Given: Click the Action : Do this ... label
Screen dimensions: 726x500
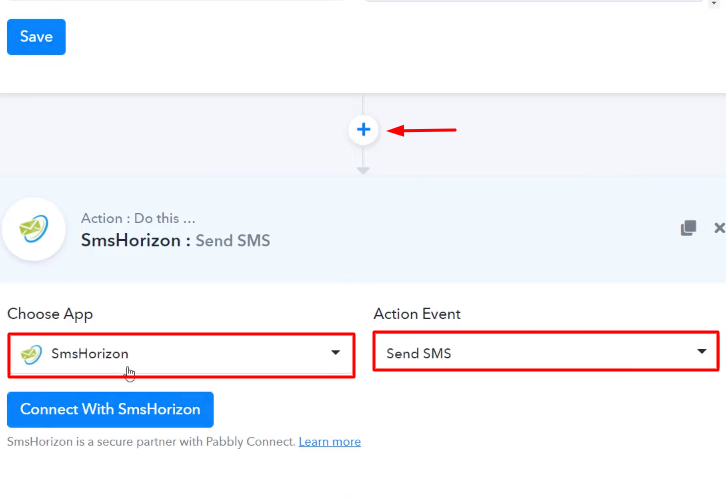Looking at the screenshot, I should (x=138, y=219).
